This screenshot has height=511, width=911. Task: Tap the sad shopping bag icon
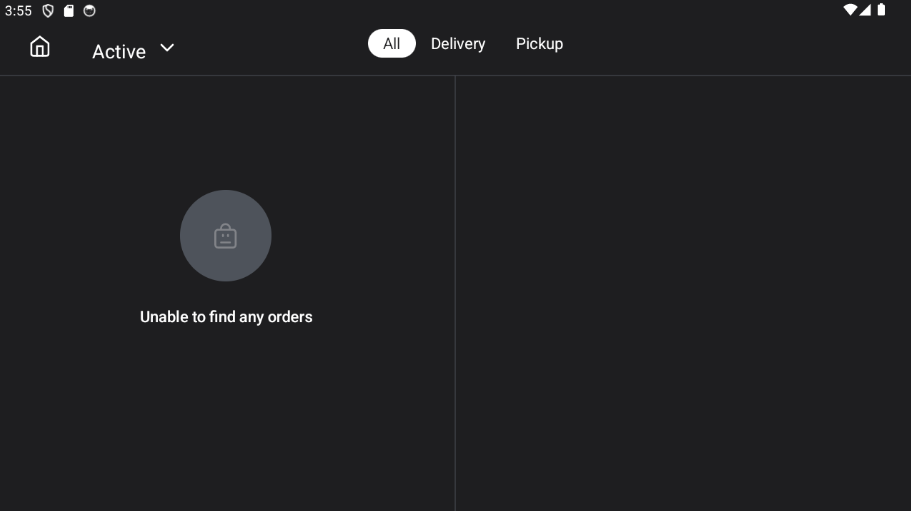(225, 236)
